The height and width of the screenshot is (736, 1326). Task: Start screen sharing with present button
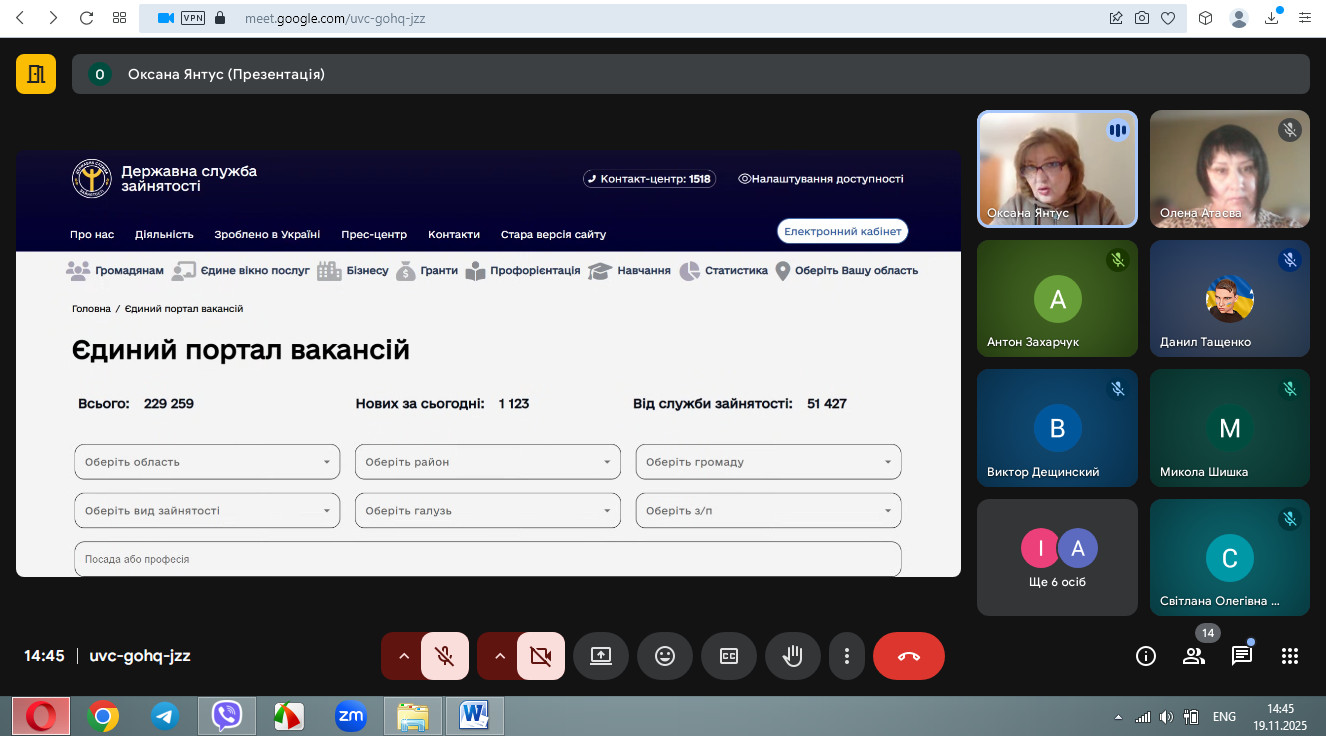click(601, 656)
